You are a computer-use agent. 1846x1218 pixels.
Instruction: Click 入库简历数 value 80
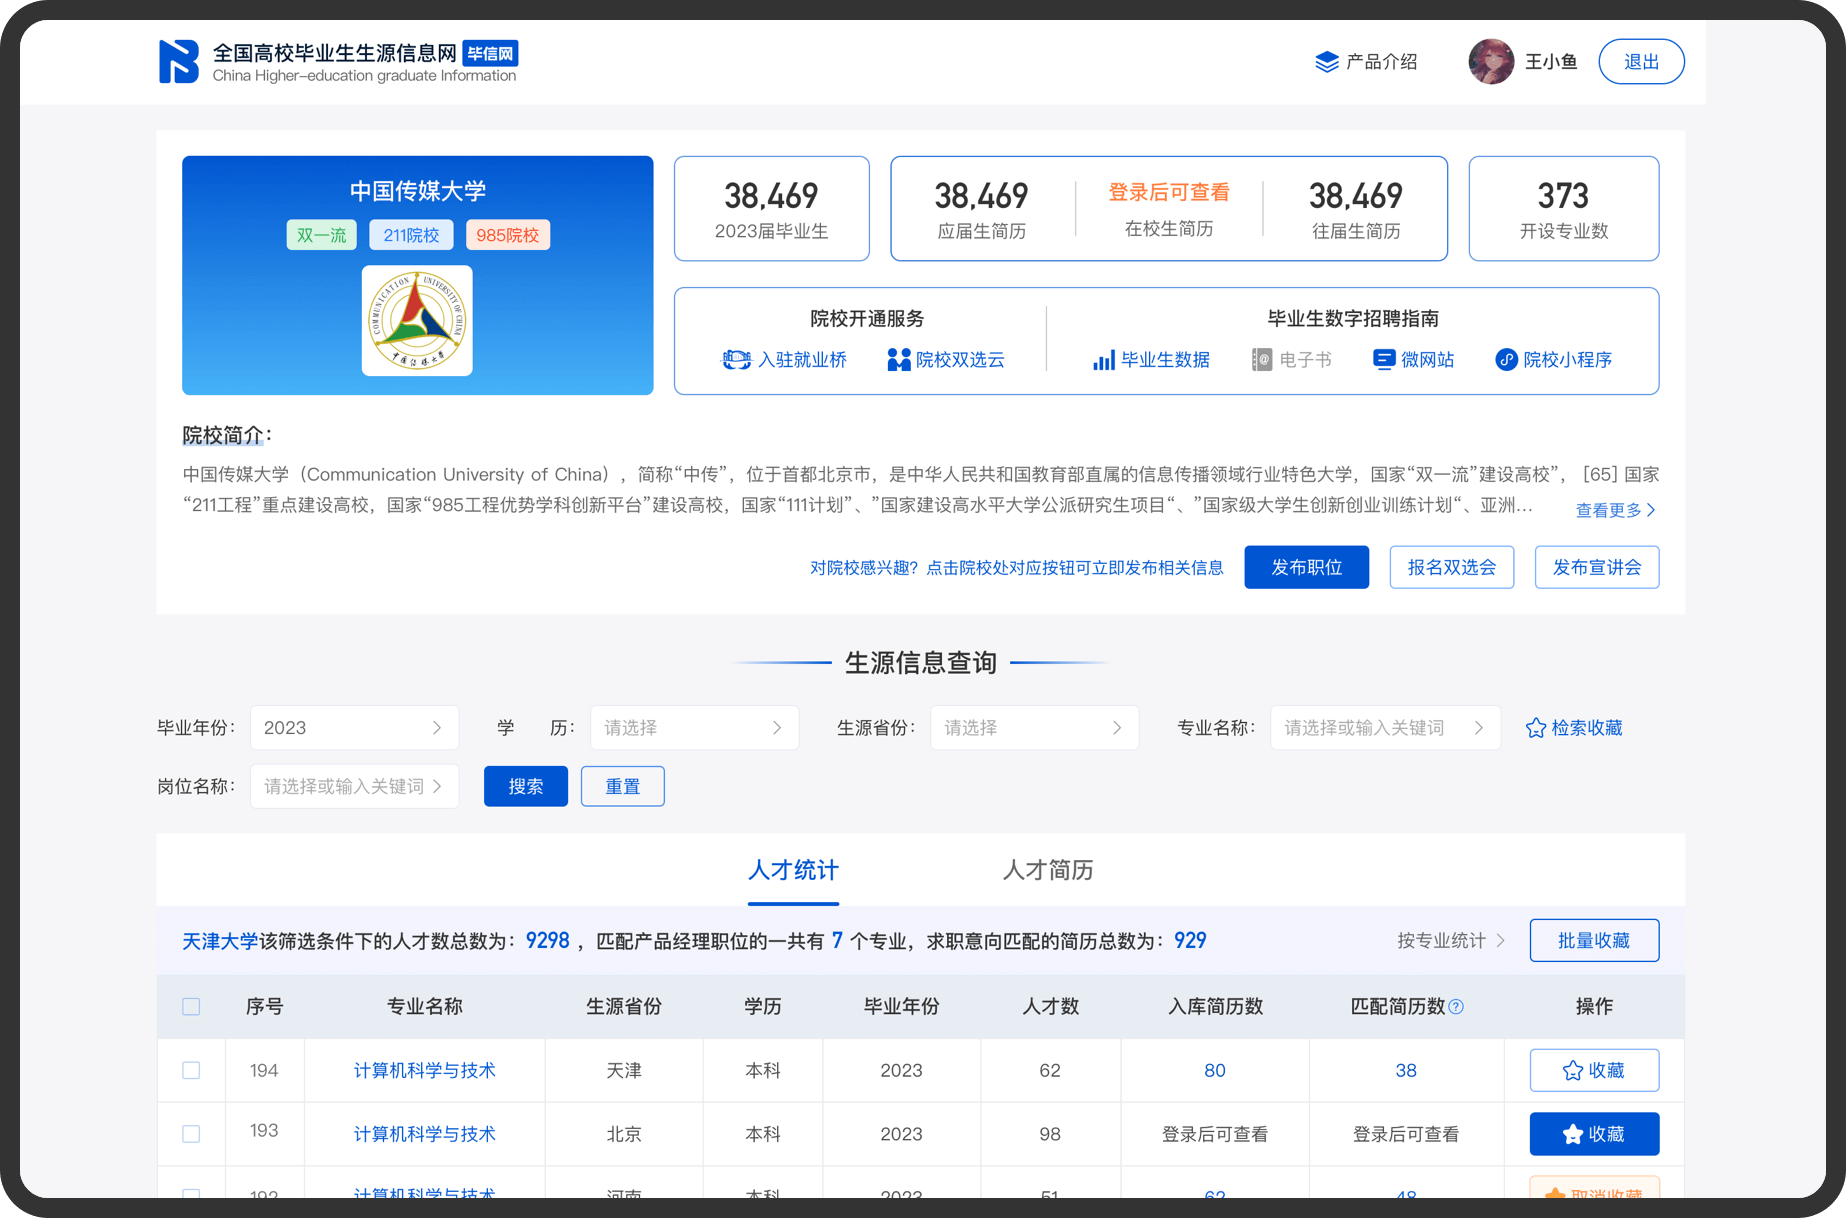click(1214, 1071)
